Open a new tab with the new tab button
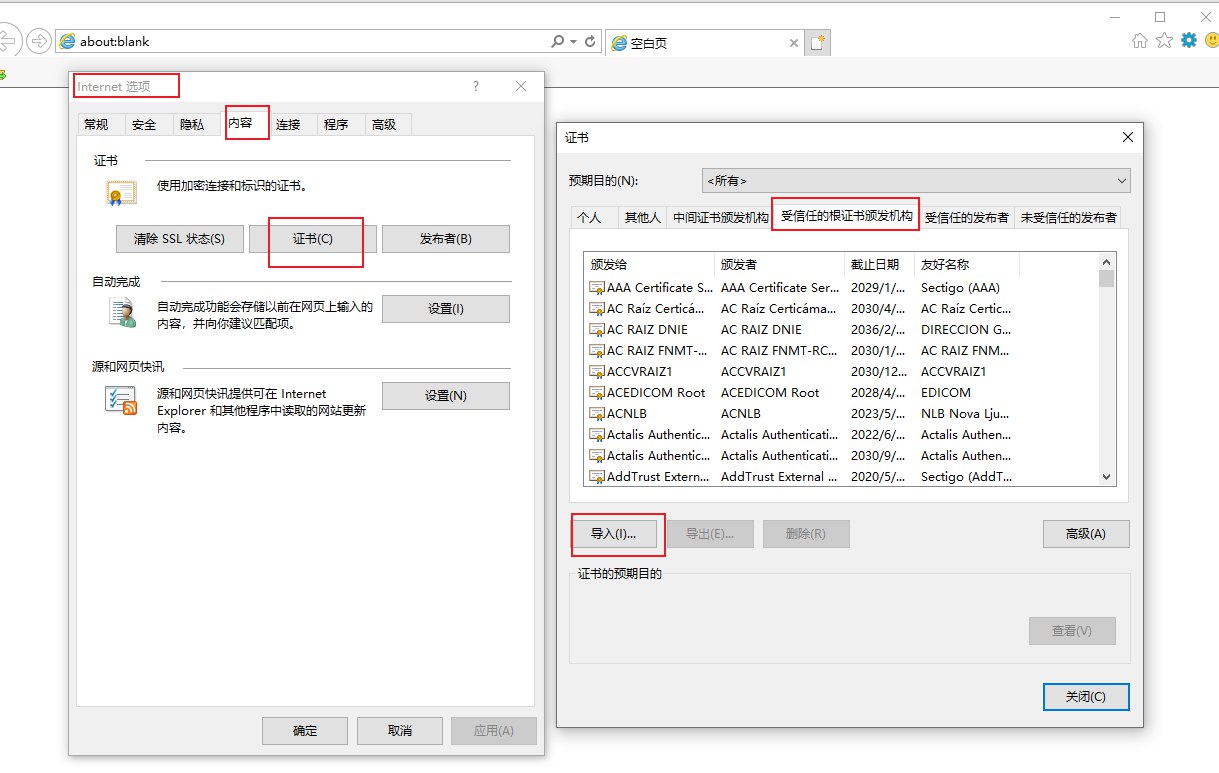The width and height of the screenshot is (1219, 773). [819, 43]
